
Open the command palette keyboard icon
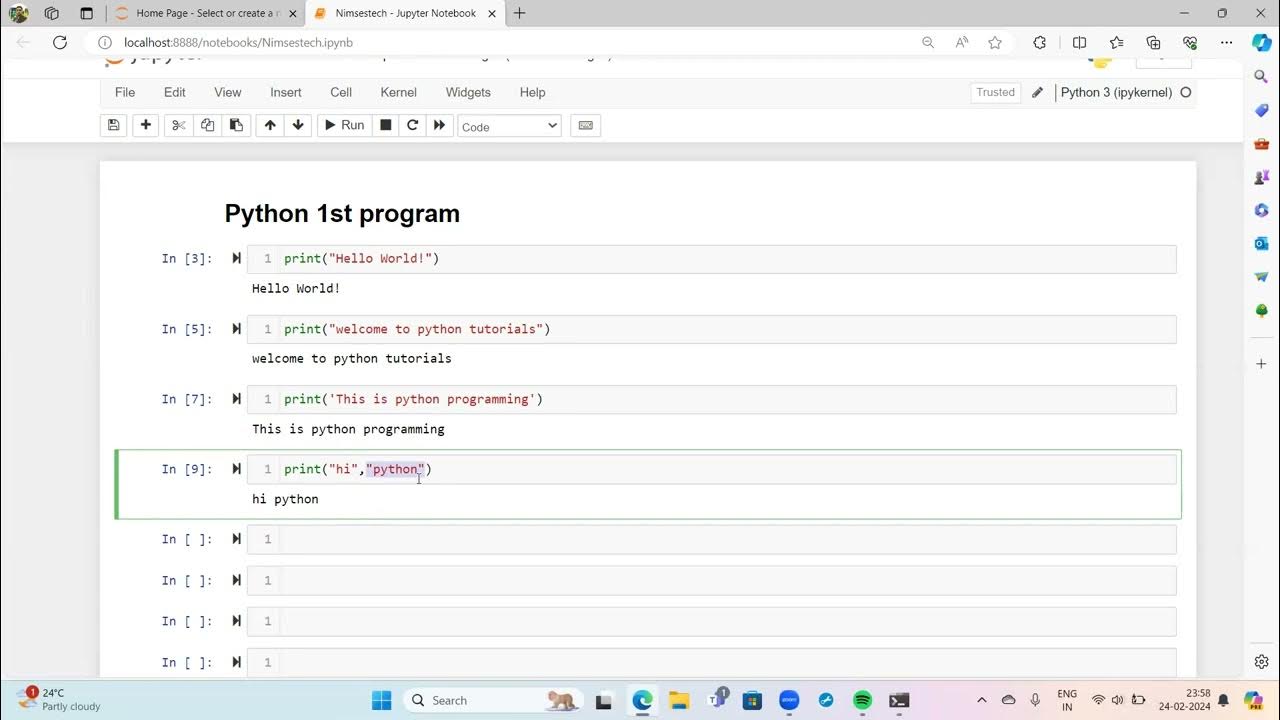[586, 125]
